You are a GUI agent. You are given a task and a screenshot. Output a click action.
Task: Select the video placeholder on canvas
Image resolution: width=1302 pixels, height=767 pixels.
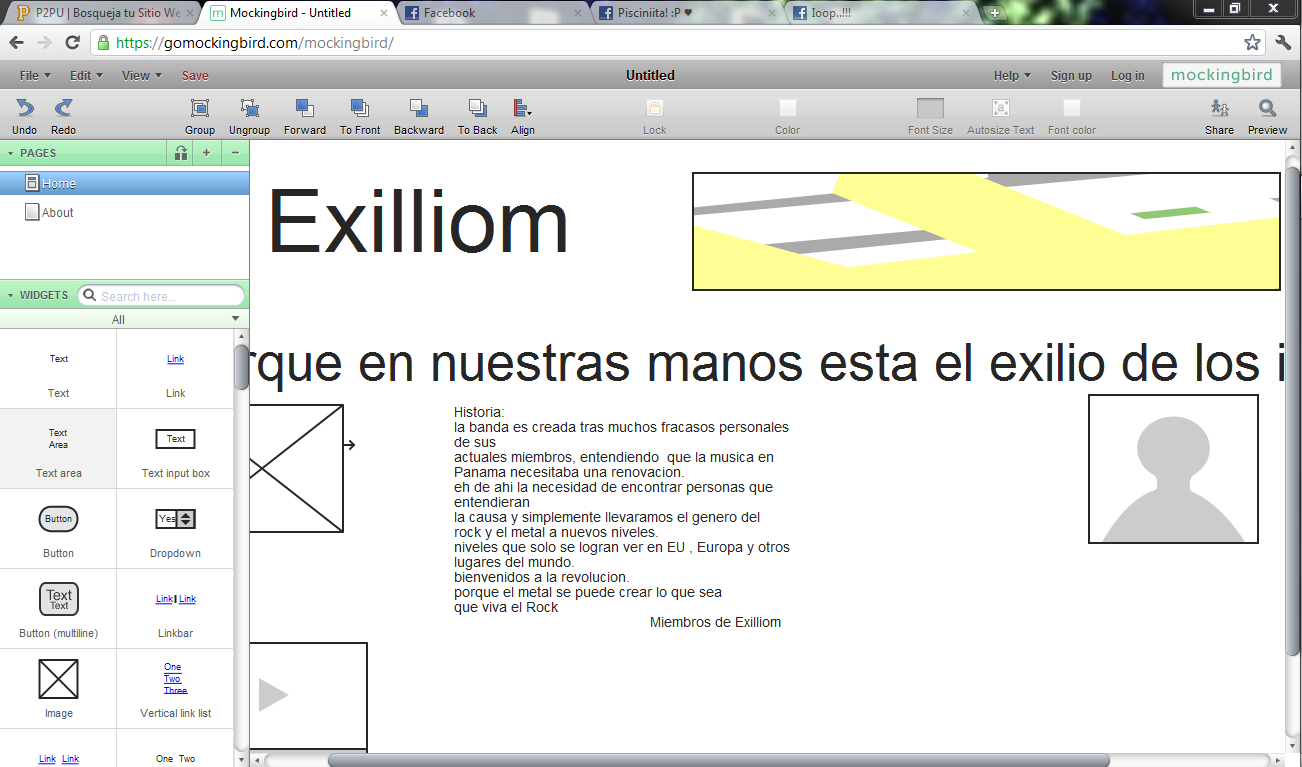308,696
